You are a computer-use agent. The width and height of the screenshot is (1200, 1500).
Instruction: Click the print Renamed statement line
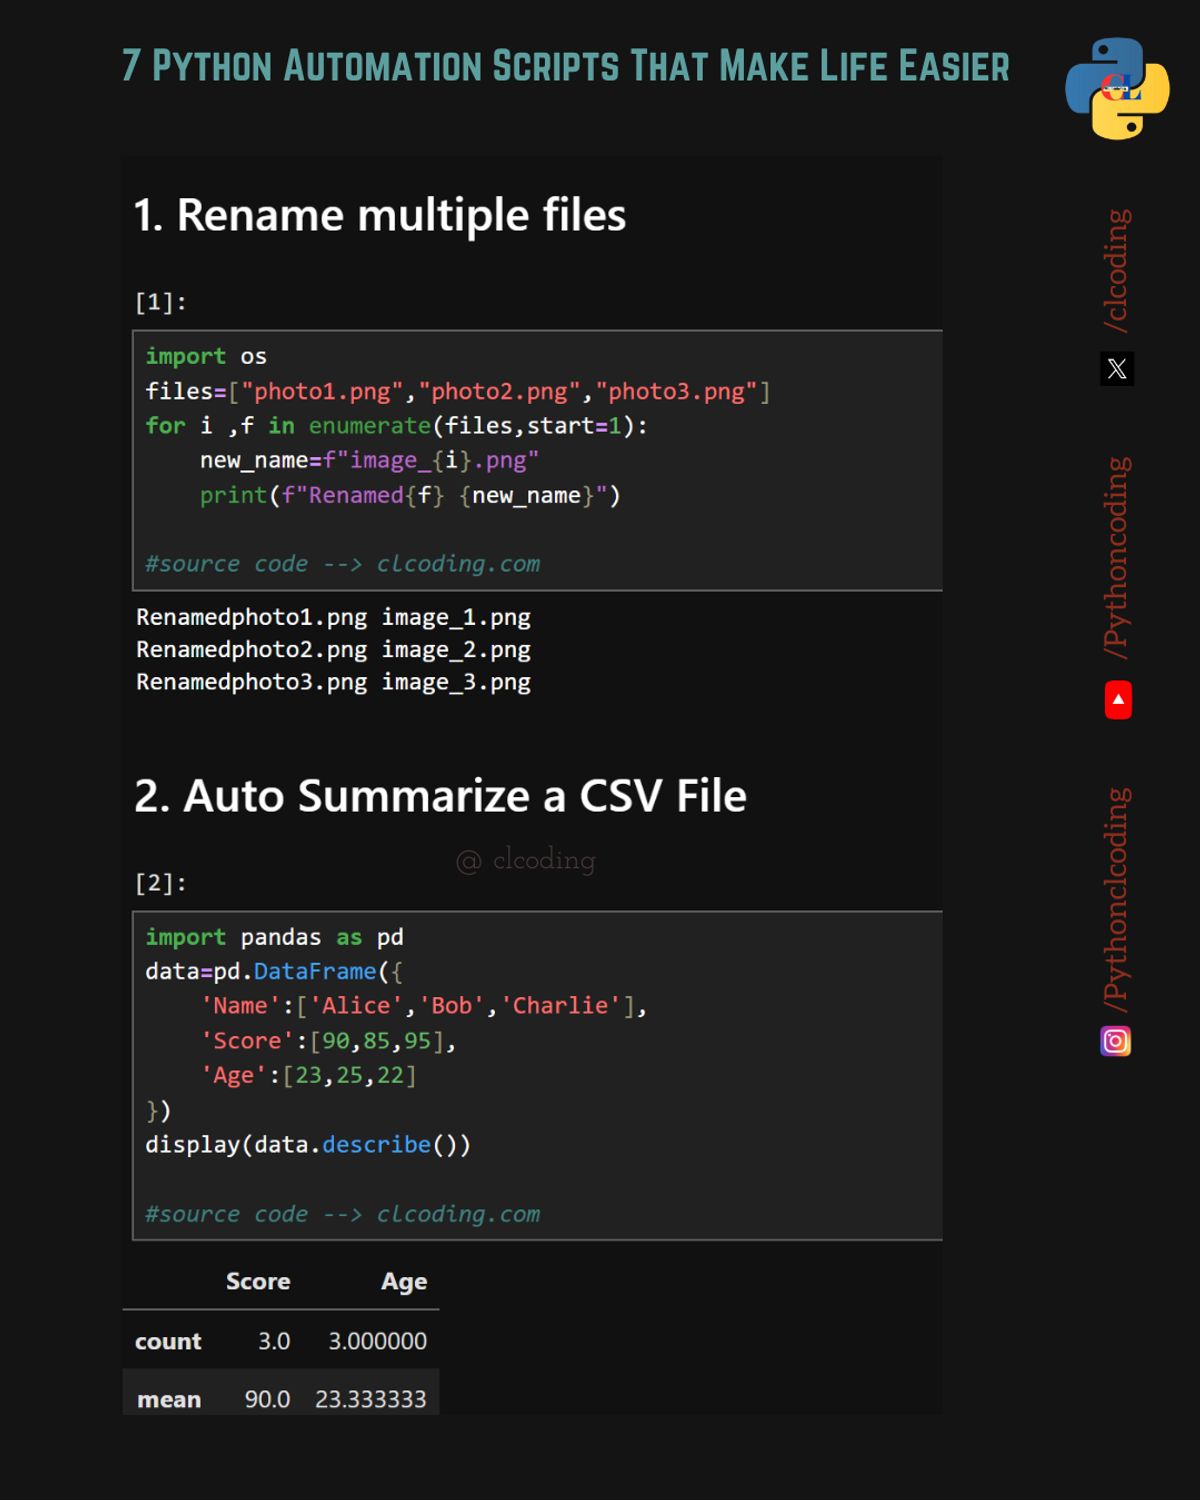[410, 496]
